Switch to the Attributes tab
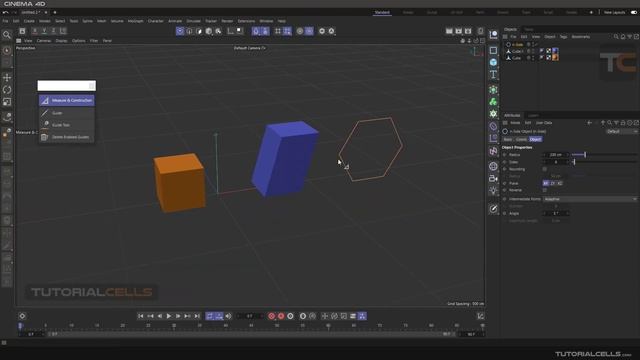This screenshot has width=640, height=360. click(x=512, y=116)
